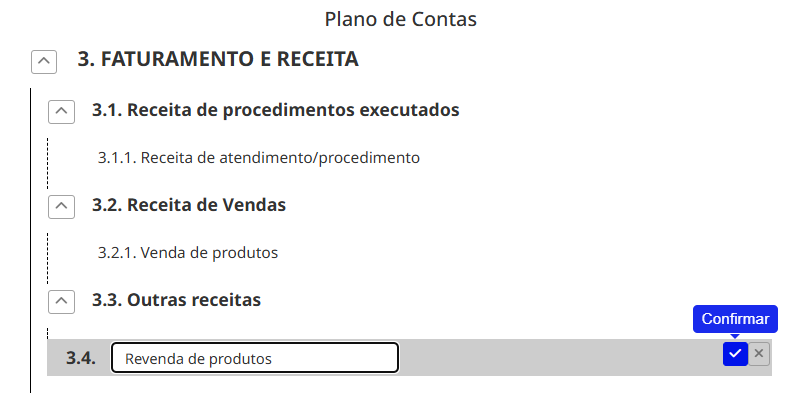Screen dimensions: 812x399
Task: Click the blue checkmark confirm icon
Action: (735, 354)
